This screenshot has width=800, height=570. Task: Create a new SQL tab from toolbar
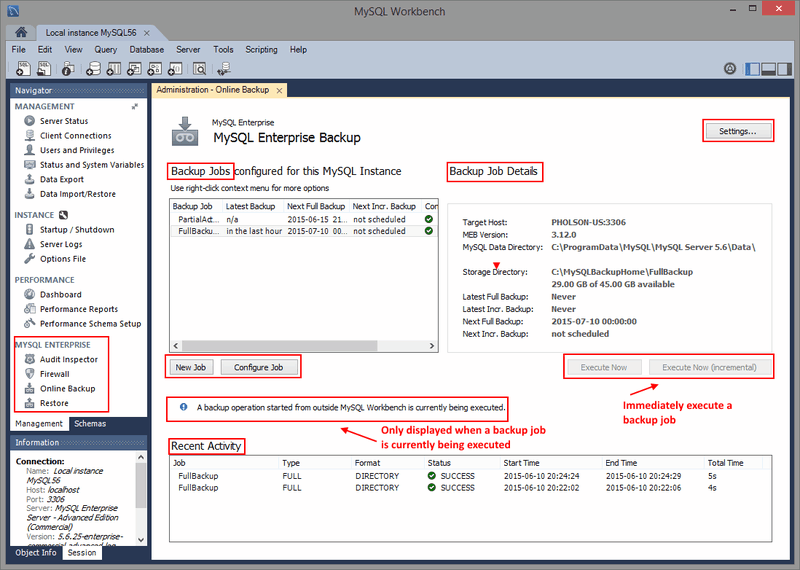(23, 68)
